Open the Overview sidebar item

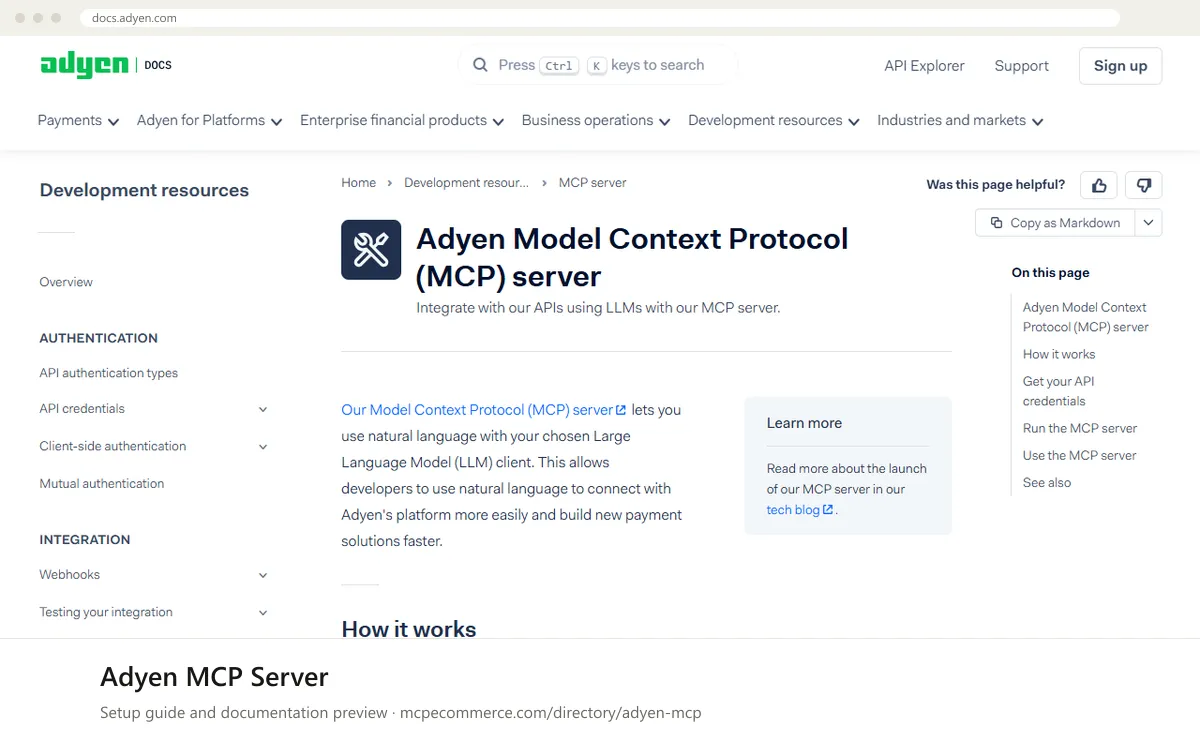coord(66,282)
